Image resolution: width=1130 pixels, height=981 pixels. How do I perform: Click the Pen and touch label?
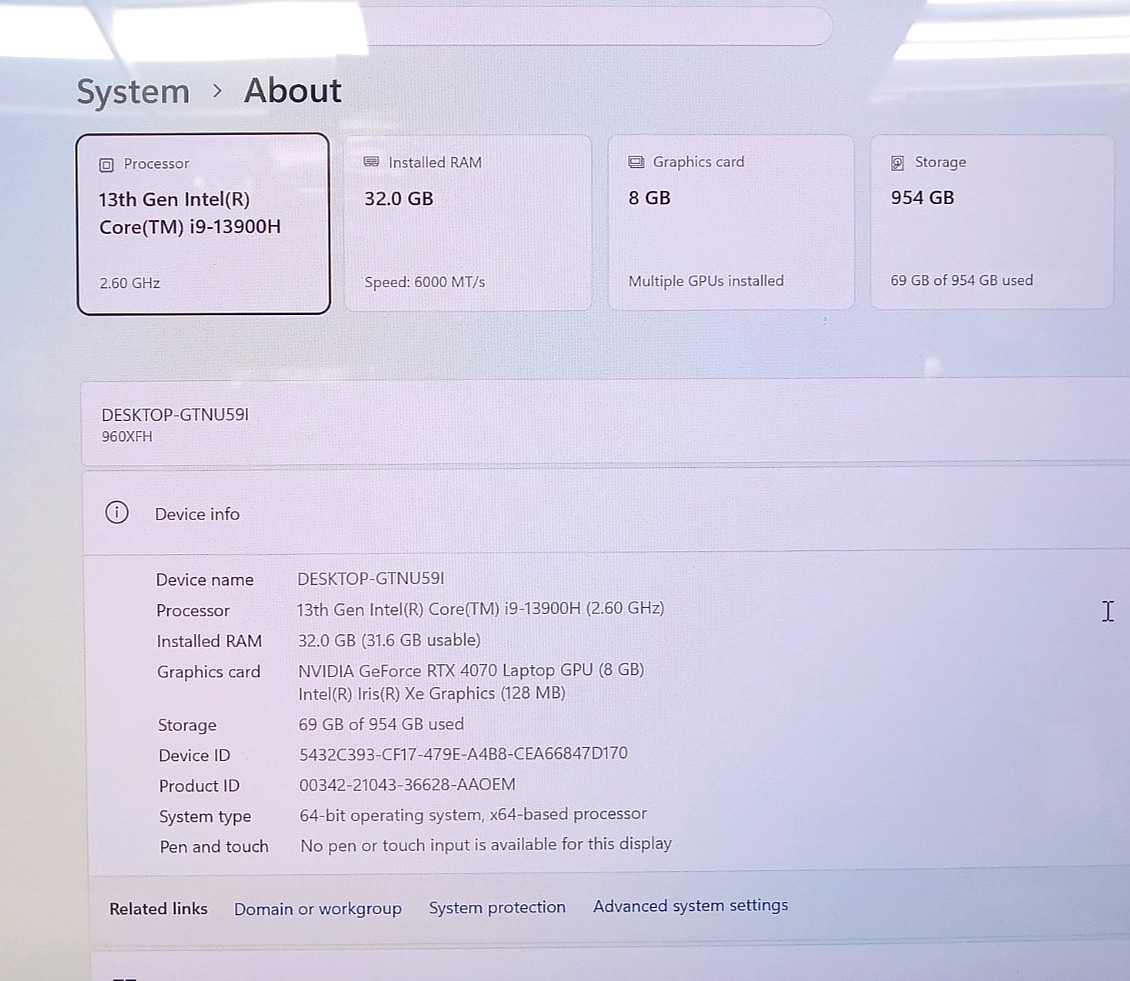(214, 847)
